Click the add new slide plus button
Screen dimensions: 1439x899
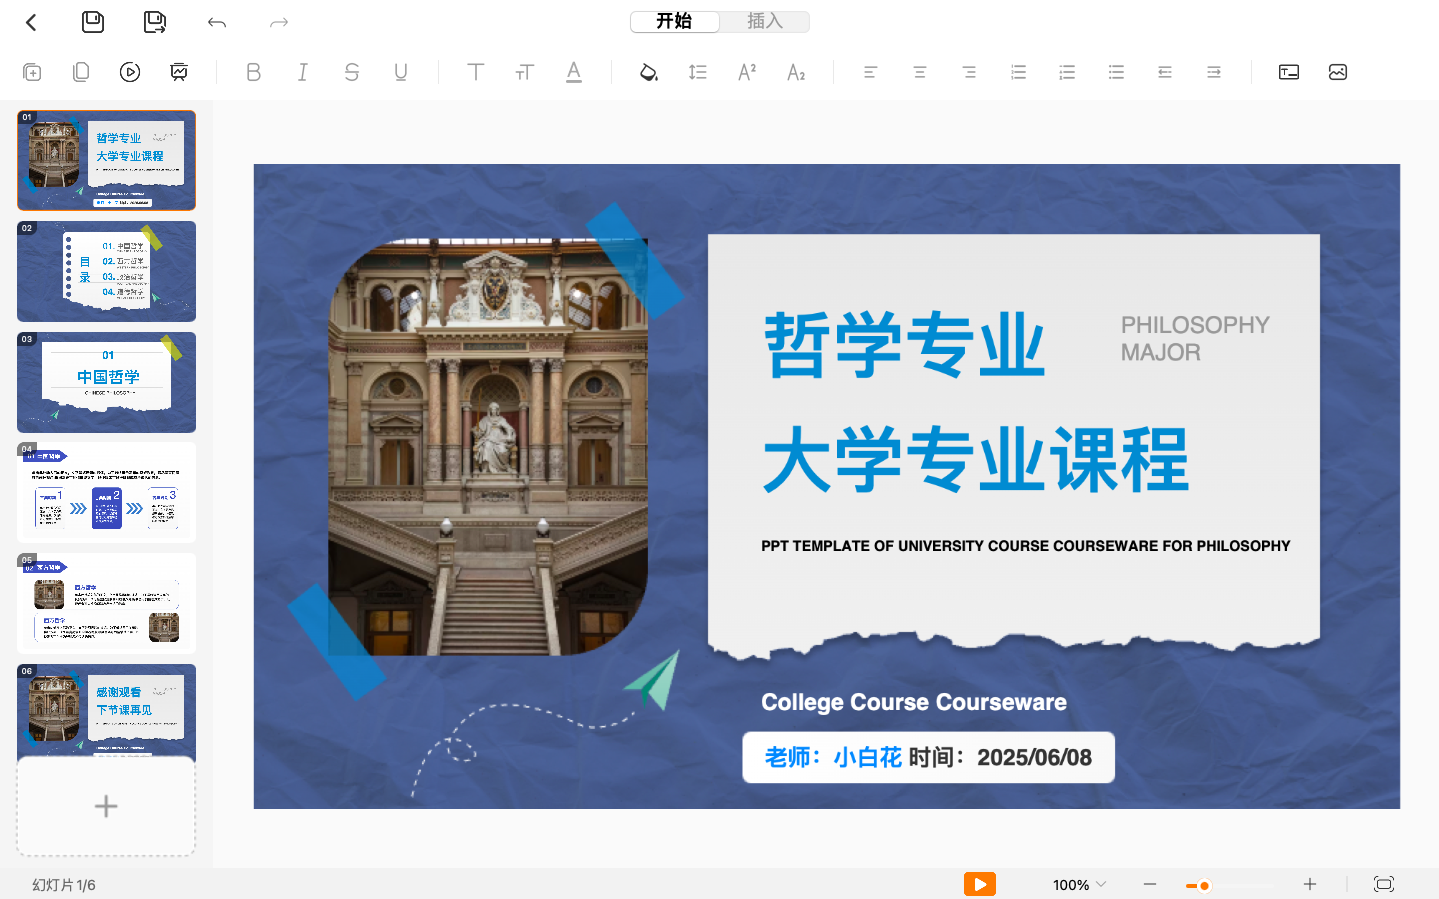(x=106, y=806)
